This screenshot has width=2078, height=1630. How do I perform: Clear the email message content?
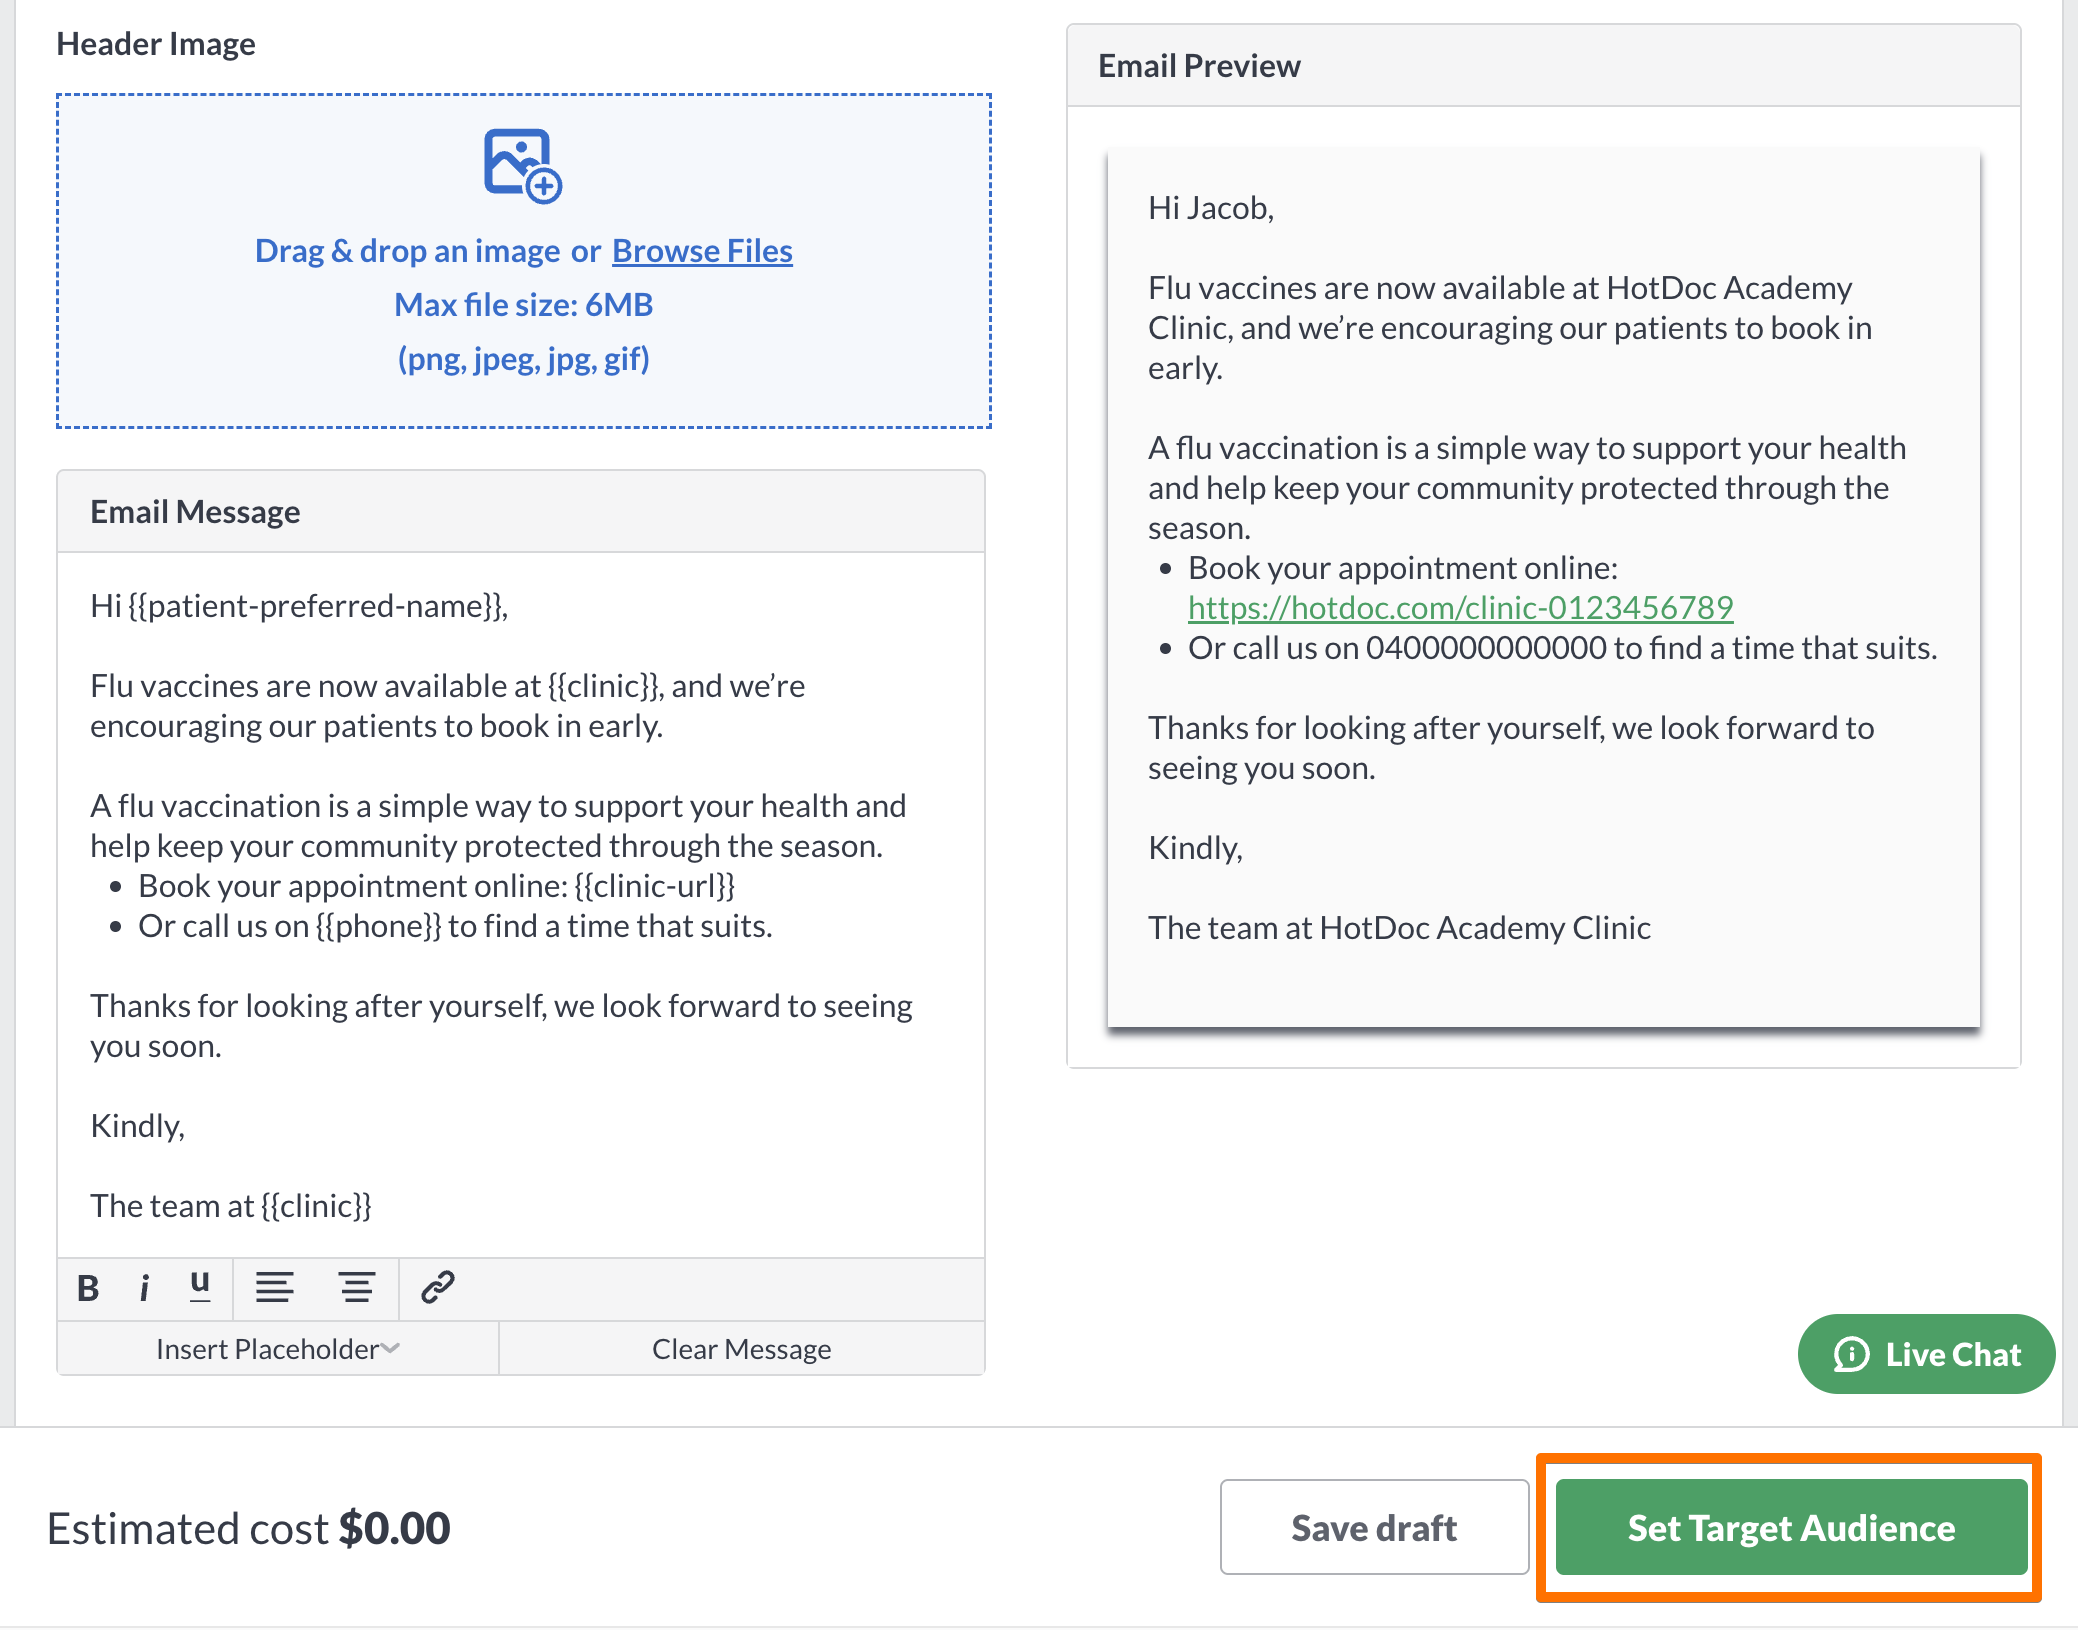click(x=741, y=1349)
